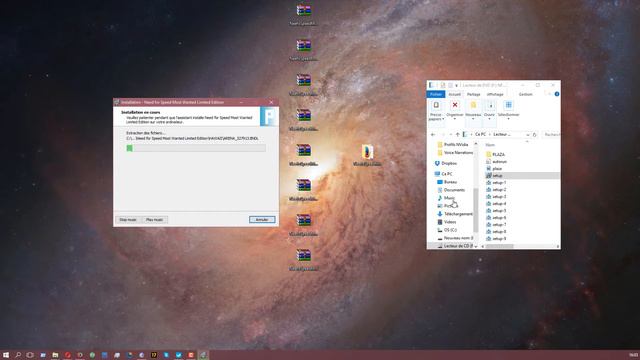The width and height of the screenshot is (640, 360).
Task: Open File Explorer from the taskbar
Action: click(x=55, y=355)
